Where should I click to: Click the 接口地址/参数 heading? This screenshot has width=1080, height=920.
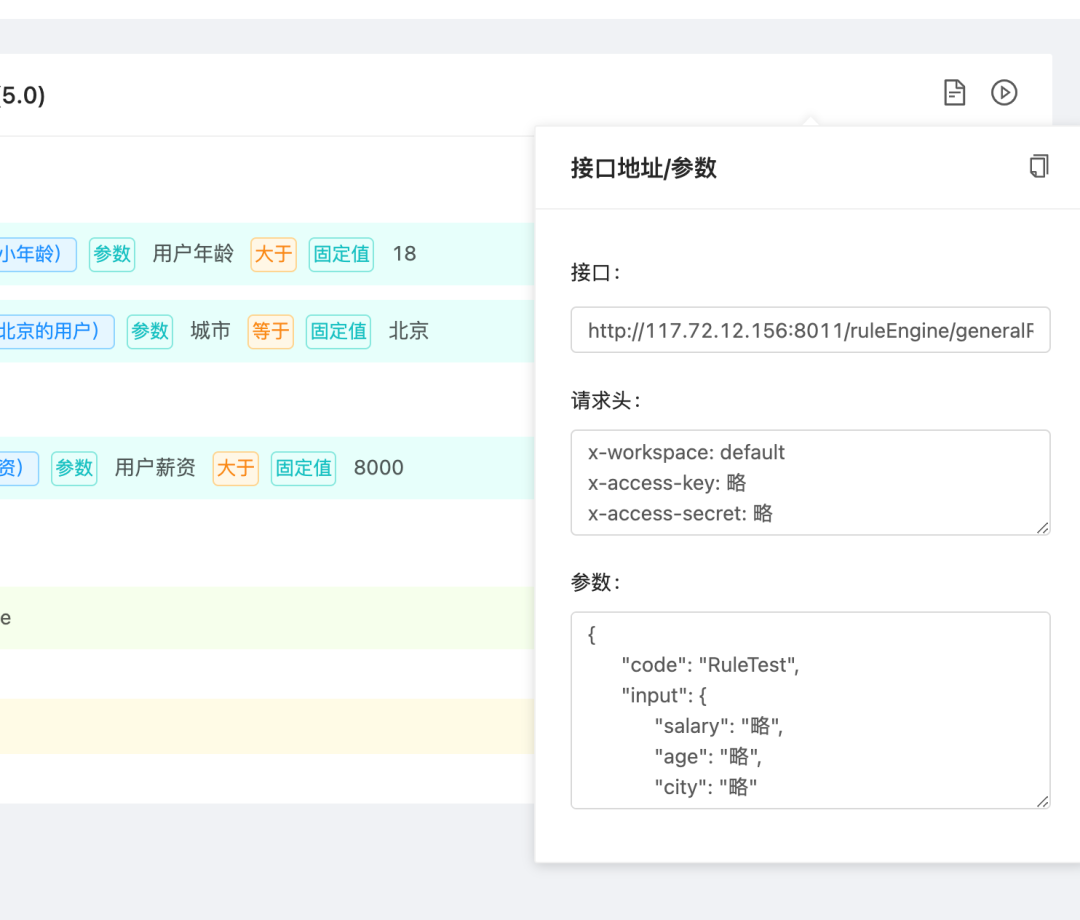643,168
